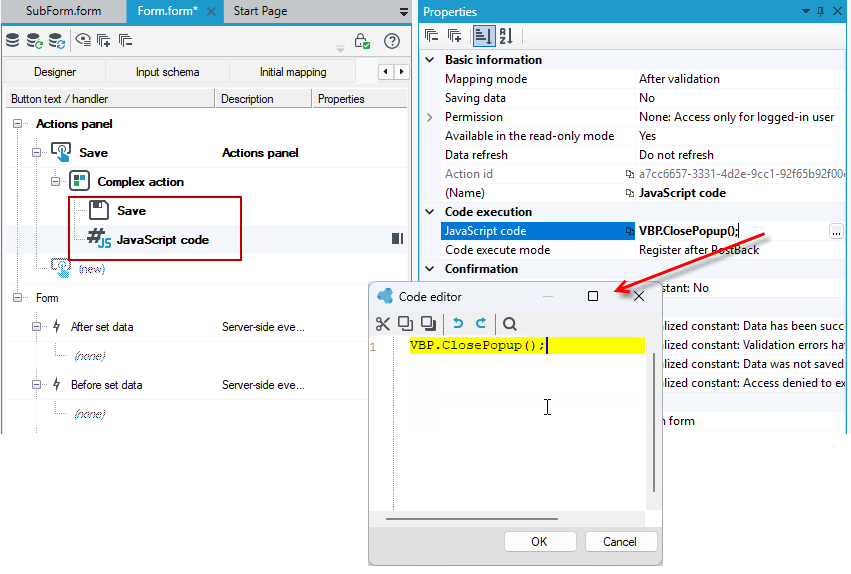The width and height of the screenshot is (851, 574).
Task: Show next tabs with right arrow
Action: click(x=402, y=72)
